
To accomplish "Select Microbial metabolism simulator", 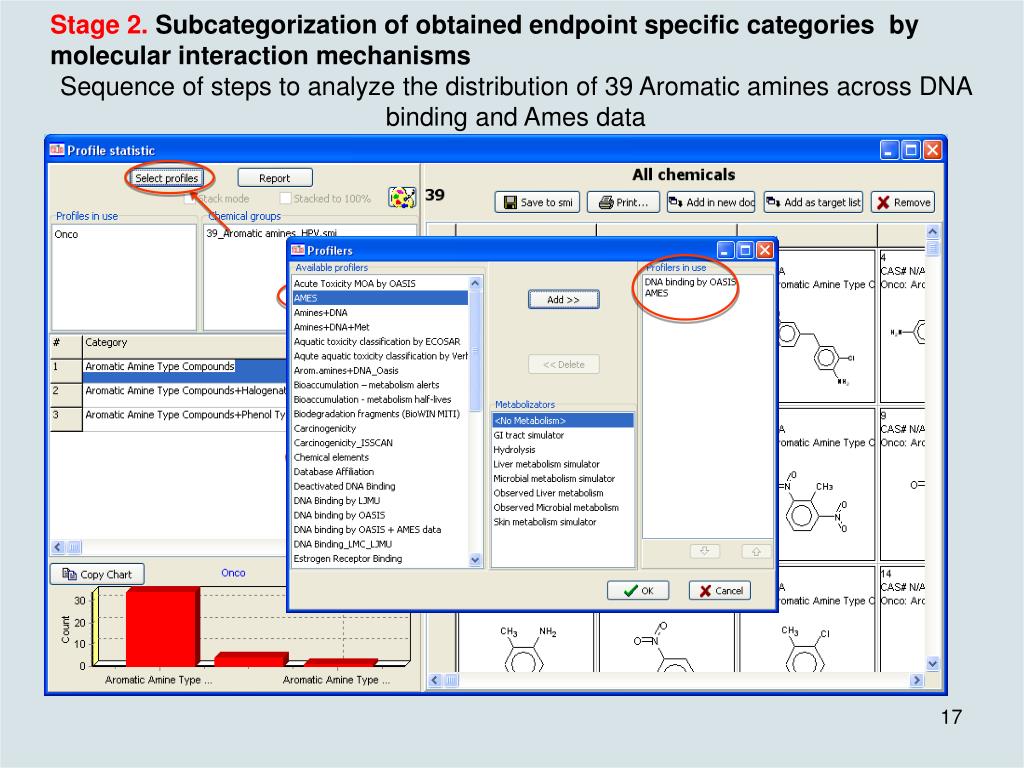I will (x=563, y=478).
